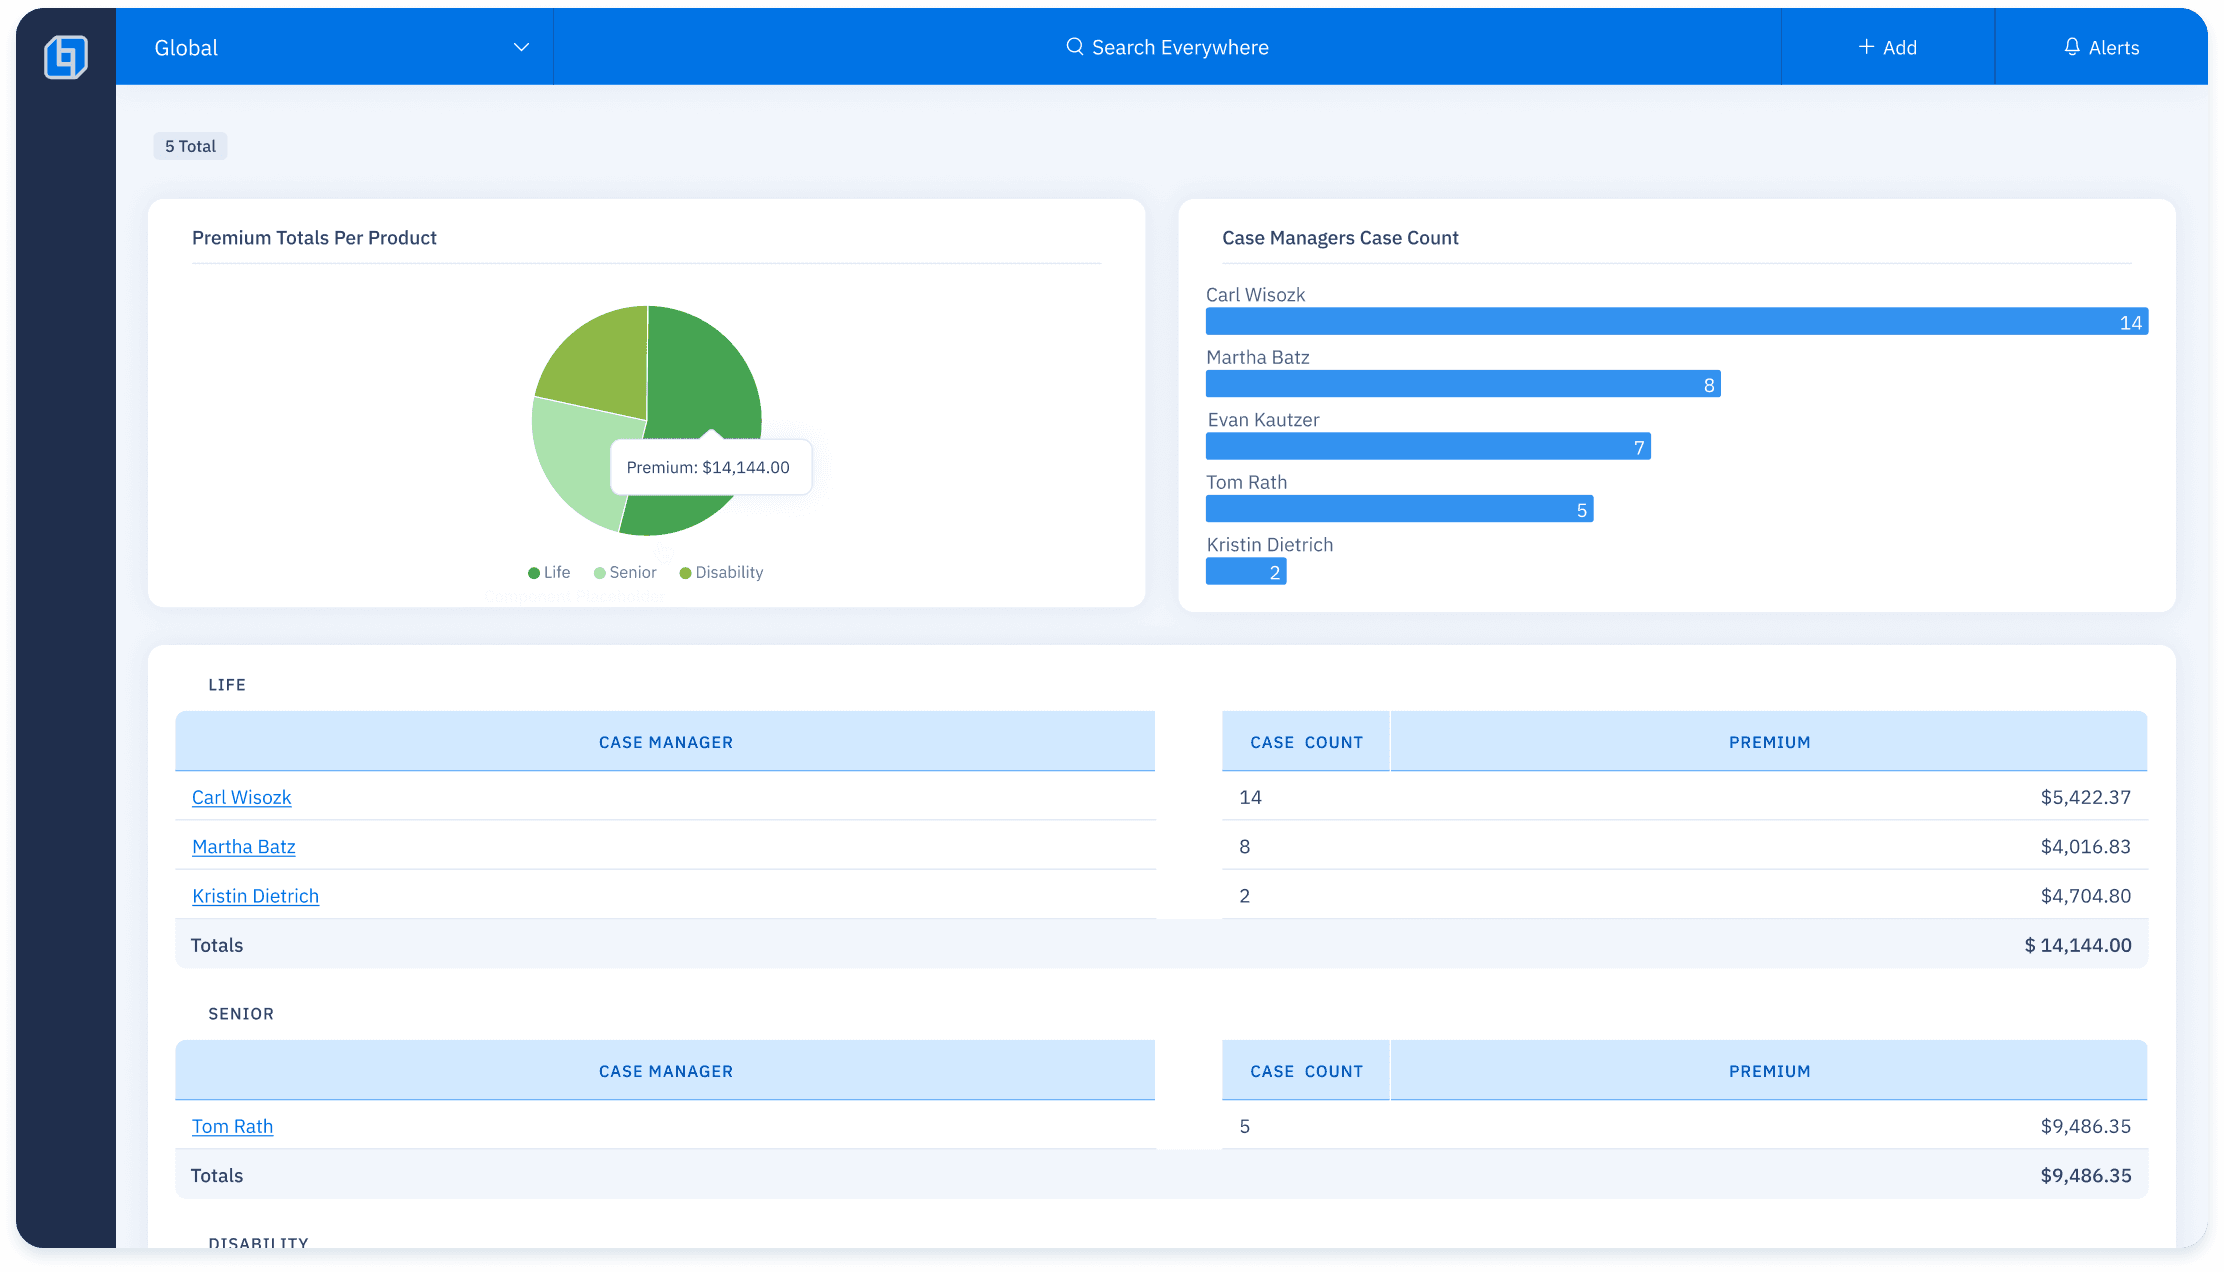Click the search magnifier icon
Screen dimensions: 2224x1272
point(1074,47)
